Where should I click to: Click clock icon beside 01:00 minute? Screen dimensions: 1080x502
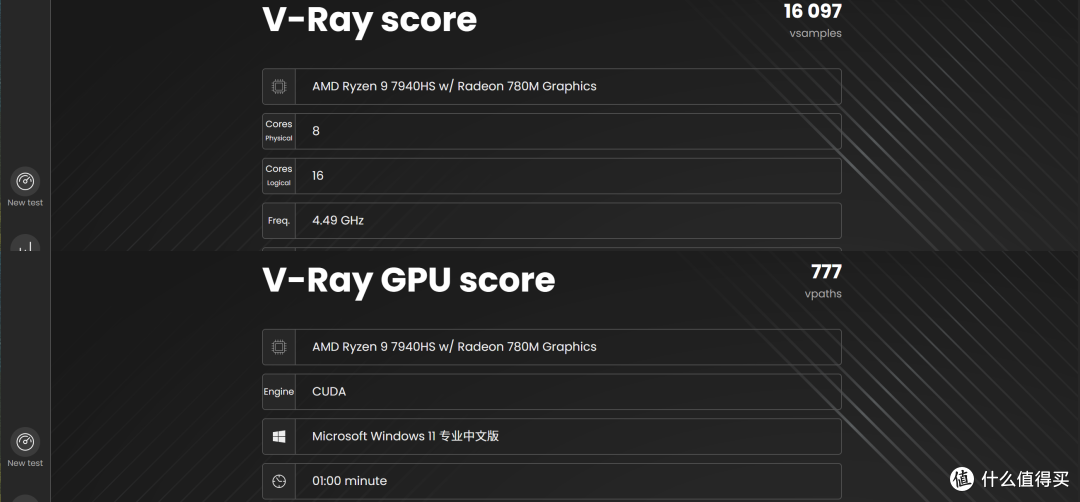(279, 481)
